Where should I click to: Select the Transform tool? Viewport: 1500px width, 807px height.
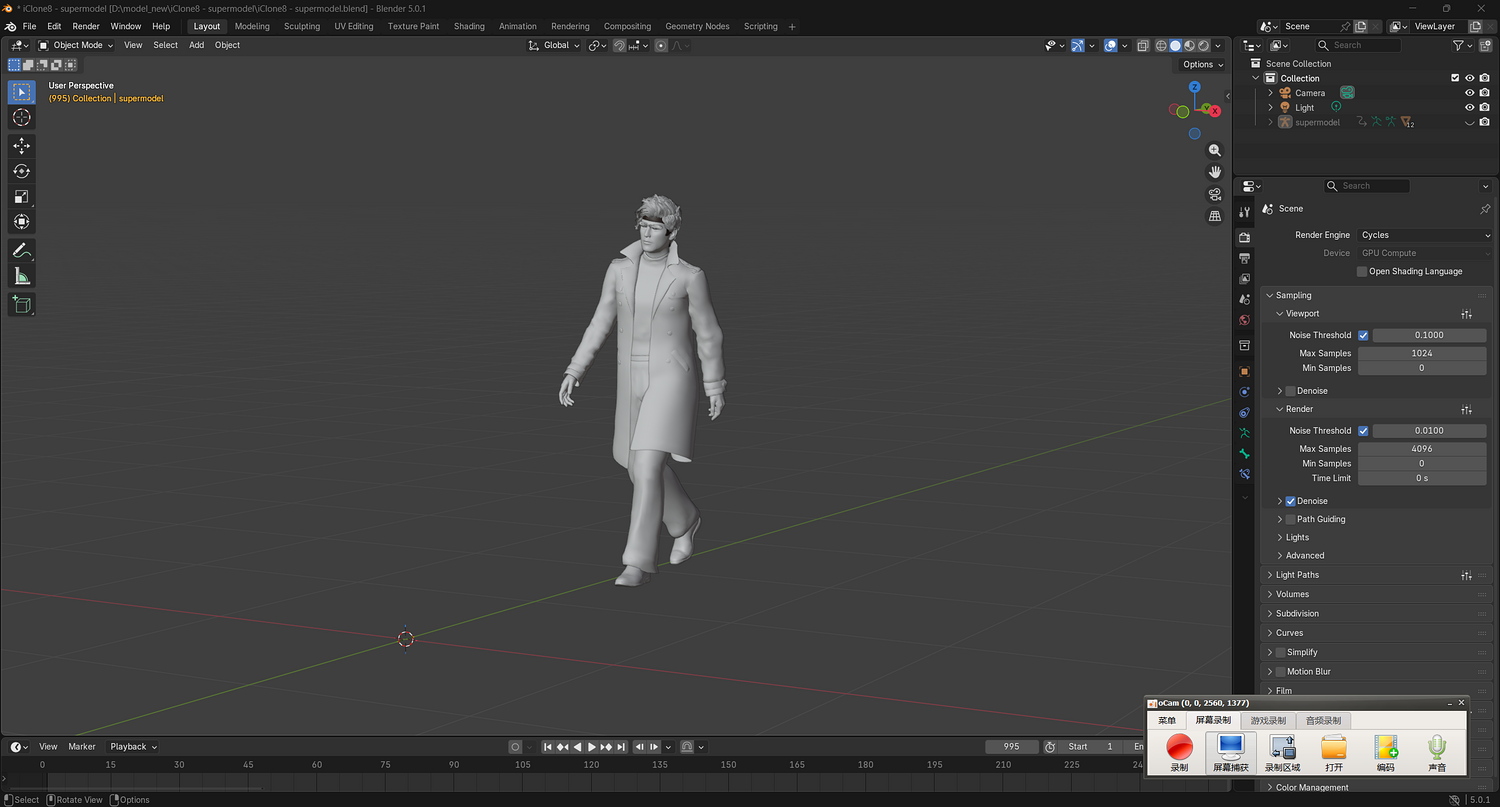click(x=21, y=222)
